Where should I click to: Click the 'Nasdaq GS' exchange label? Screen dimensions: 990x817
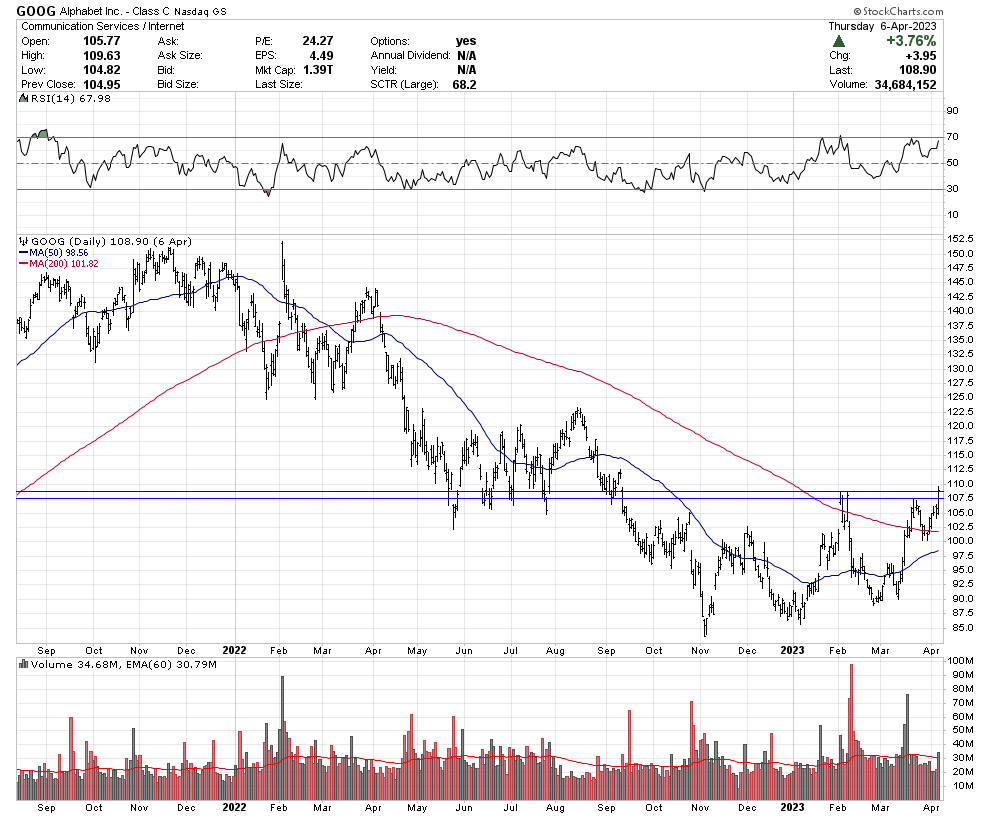pyautogui.click(x=200, y=11)
